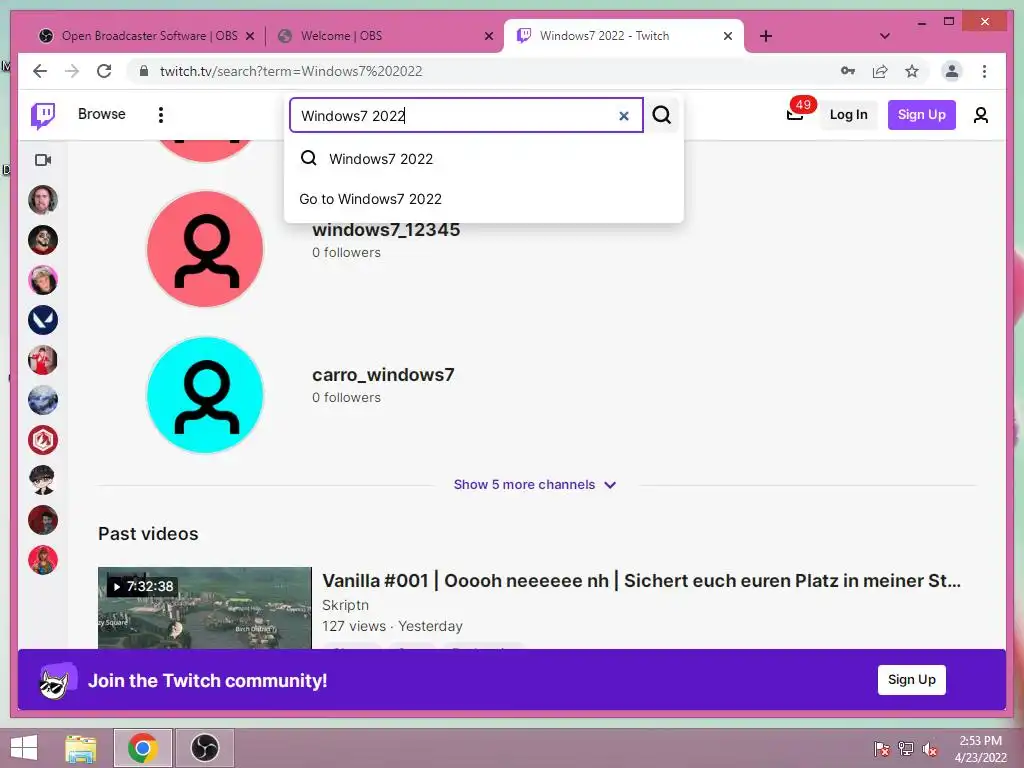
Task: Open the carro_windows7 channel link
Action: click(383, 375)
